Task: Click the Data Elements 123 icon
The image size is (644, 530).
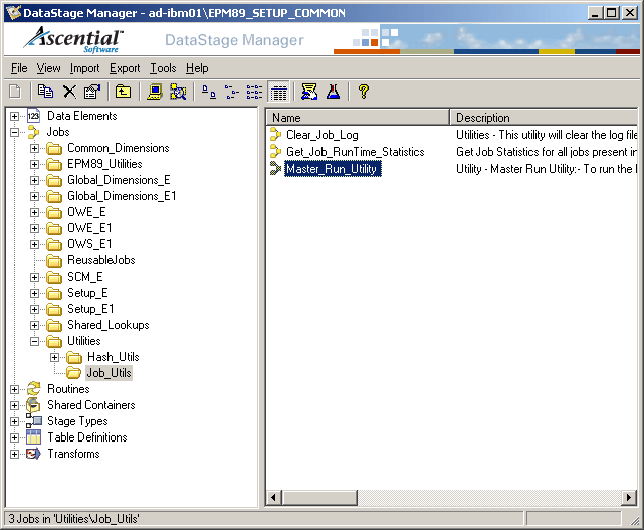Action: (x=33, y=116)
